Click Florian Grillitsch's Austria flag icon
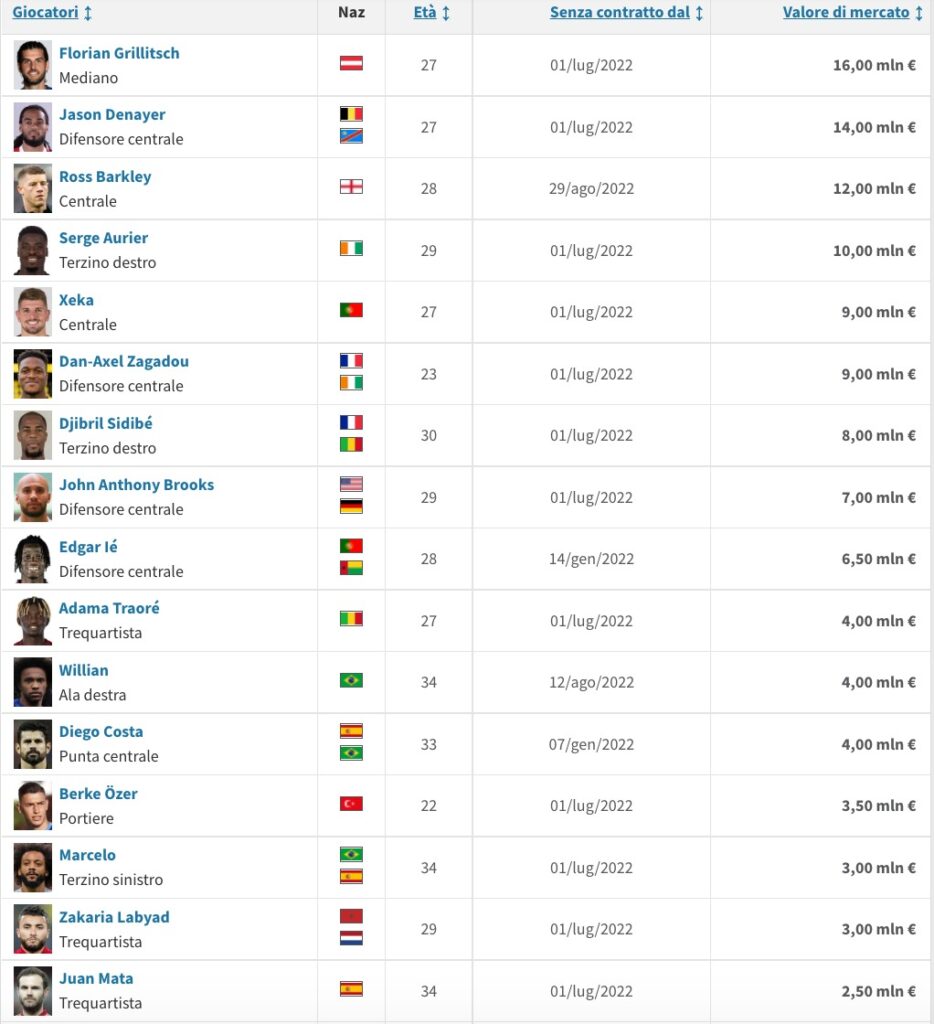Image resolution: width=934 pixels, height=1024 pixels. pyautogui.click(x=351, y=63)
